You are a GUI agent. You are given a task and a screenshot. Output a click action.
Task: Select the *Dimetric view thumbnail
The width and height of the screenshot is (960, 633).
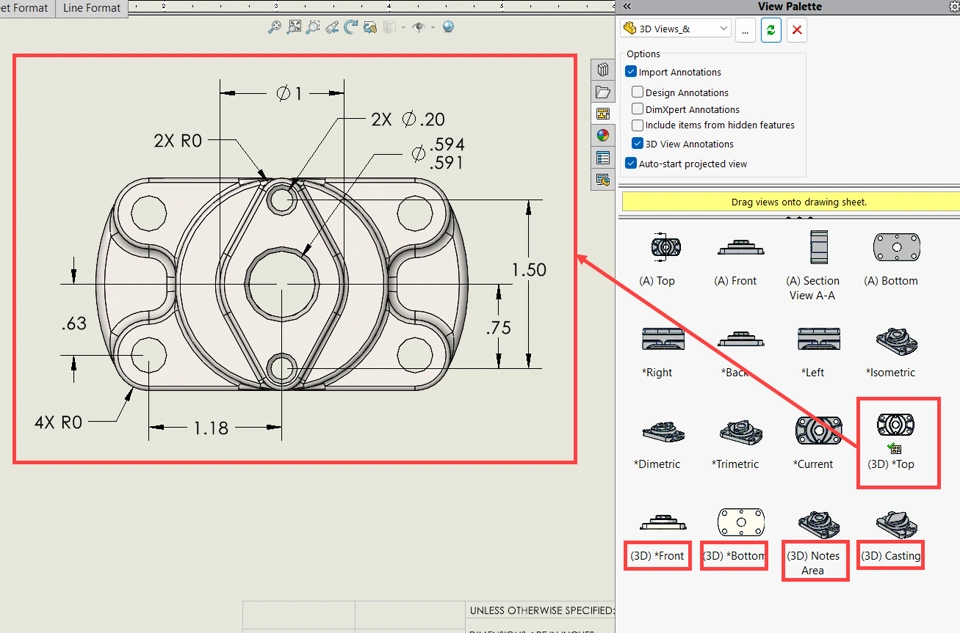(663, 431)
